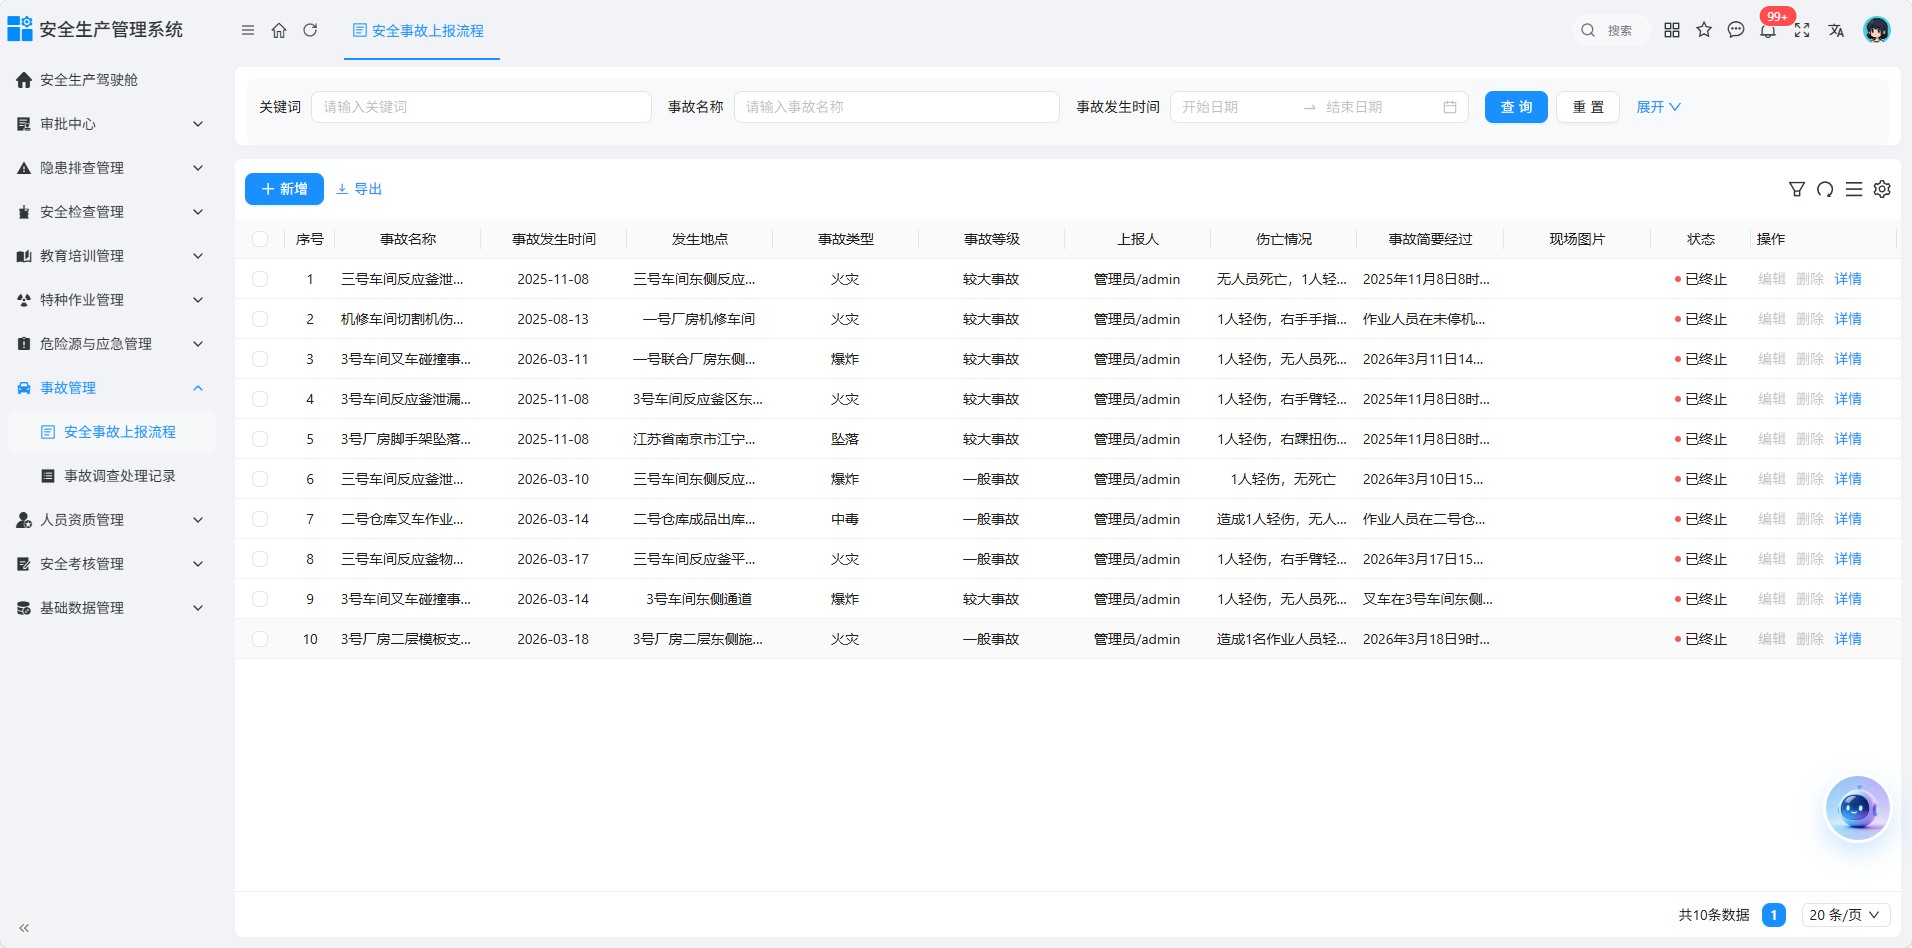
Task: Open the app grid icon in header
Action: pos(1672,30)
